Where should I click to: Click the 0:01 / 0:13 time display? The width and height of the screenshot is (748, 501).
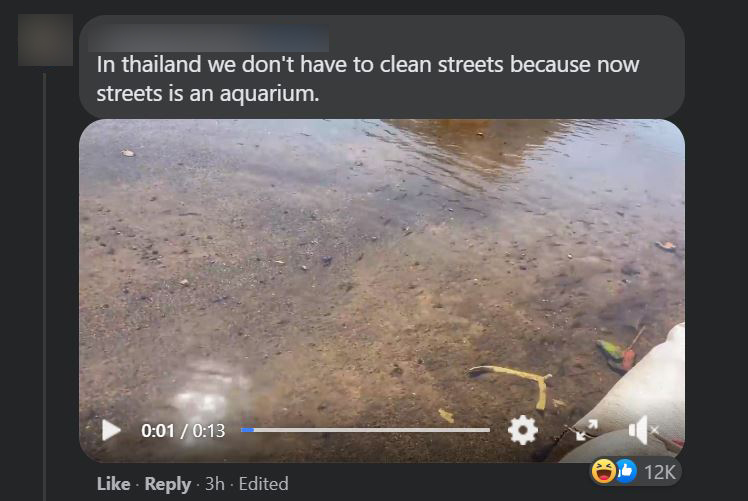click(x=183, y=431)
